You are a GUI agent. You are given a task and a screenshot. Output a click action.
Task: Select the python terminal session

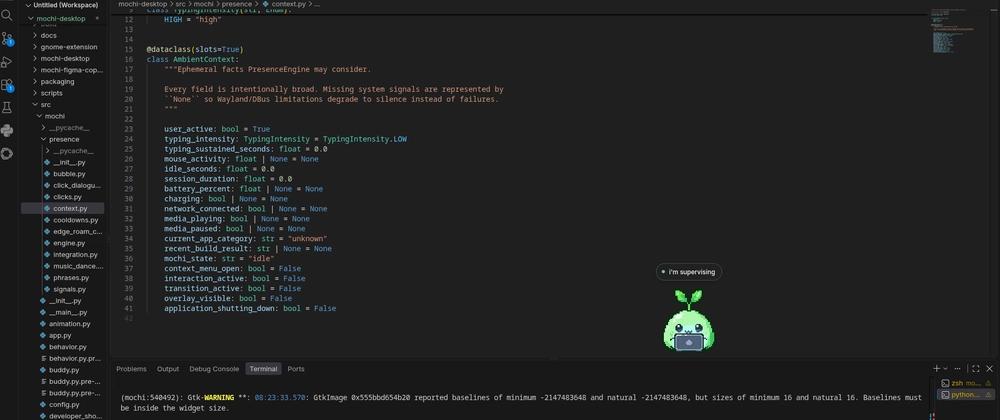pos(967,395)
